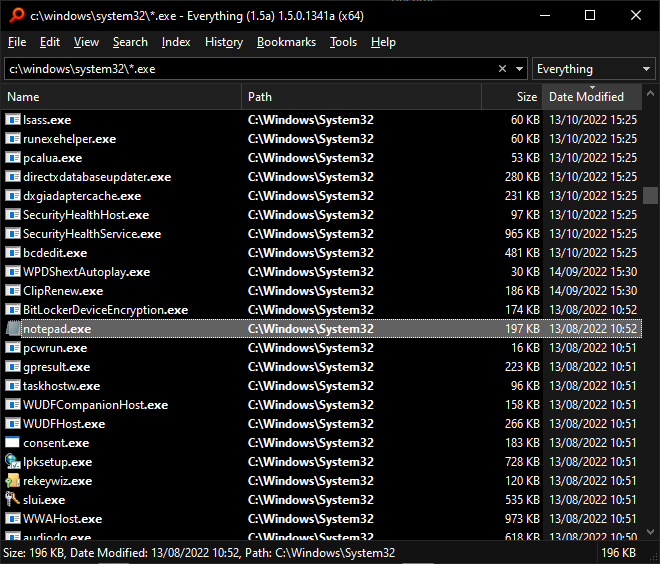Click the bcdedit.exe file icon
The height and width of the screenshot is (564, 660).
(13, 253)
